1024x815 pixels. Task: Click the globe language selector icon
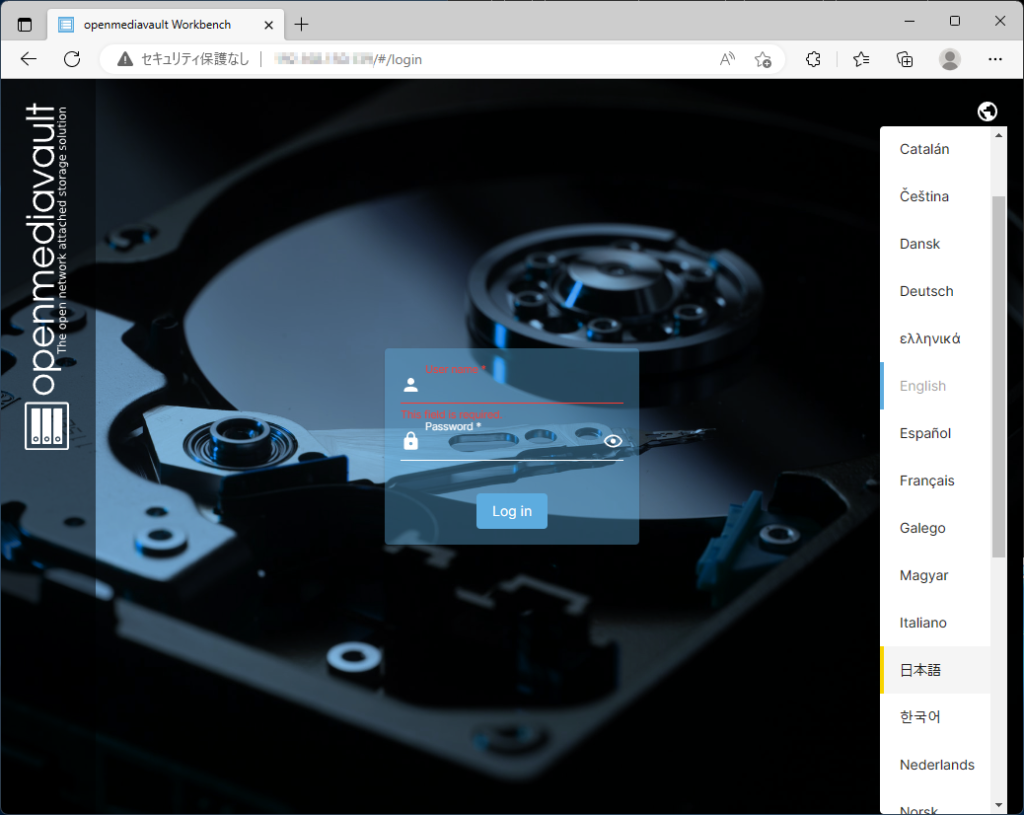(987, 111)
